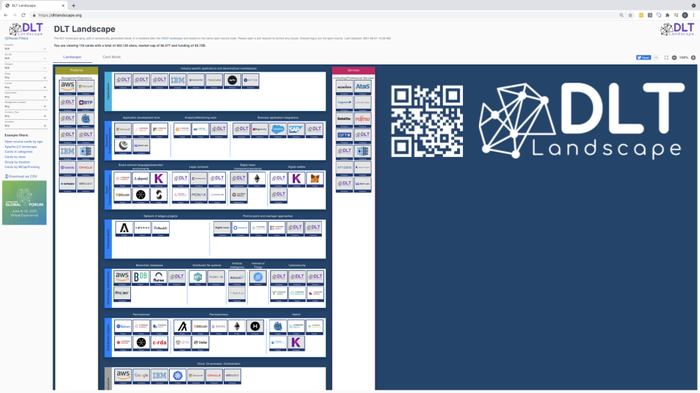
Task: Open the Deloitte card under Services
Action: tap(344, 119)
